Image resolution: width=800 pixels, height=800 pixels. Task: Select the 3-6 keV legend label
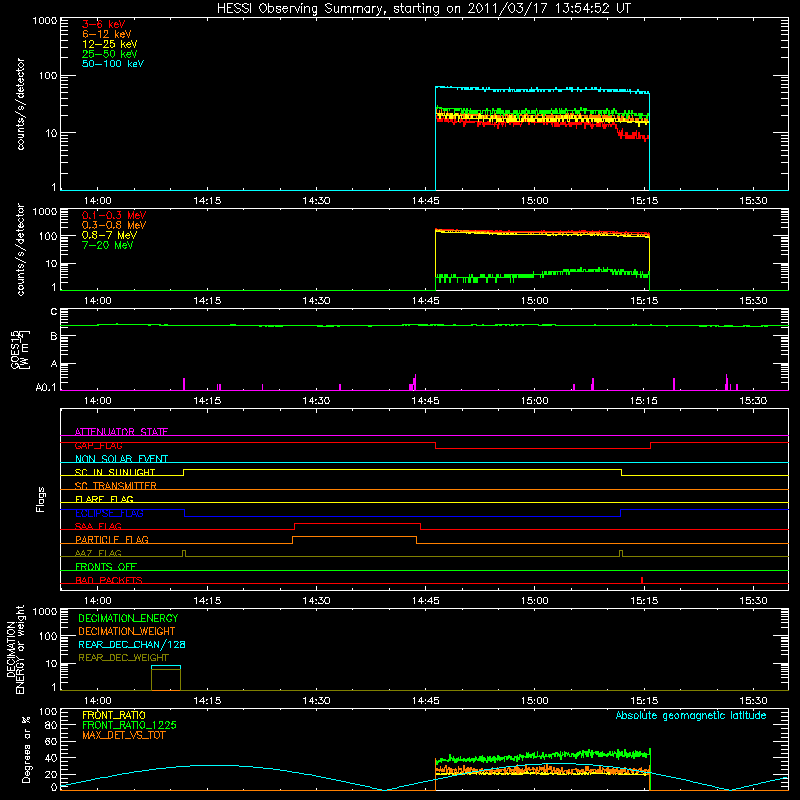tap(104, 24)
